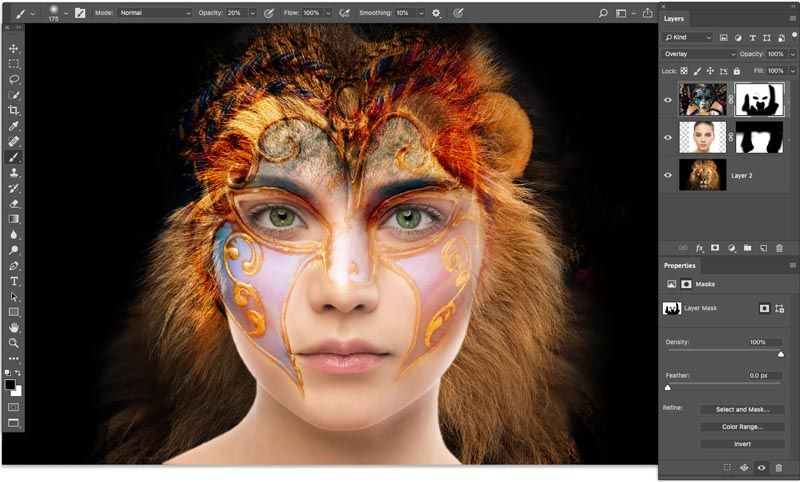Select the Crop tool
This screenshot has height=482, width=800.
(14, 110)
